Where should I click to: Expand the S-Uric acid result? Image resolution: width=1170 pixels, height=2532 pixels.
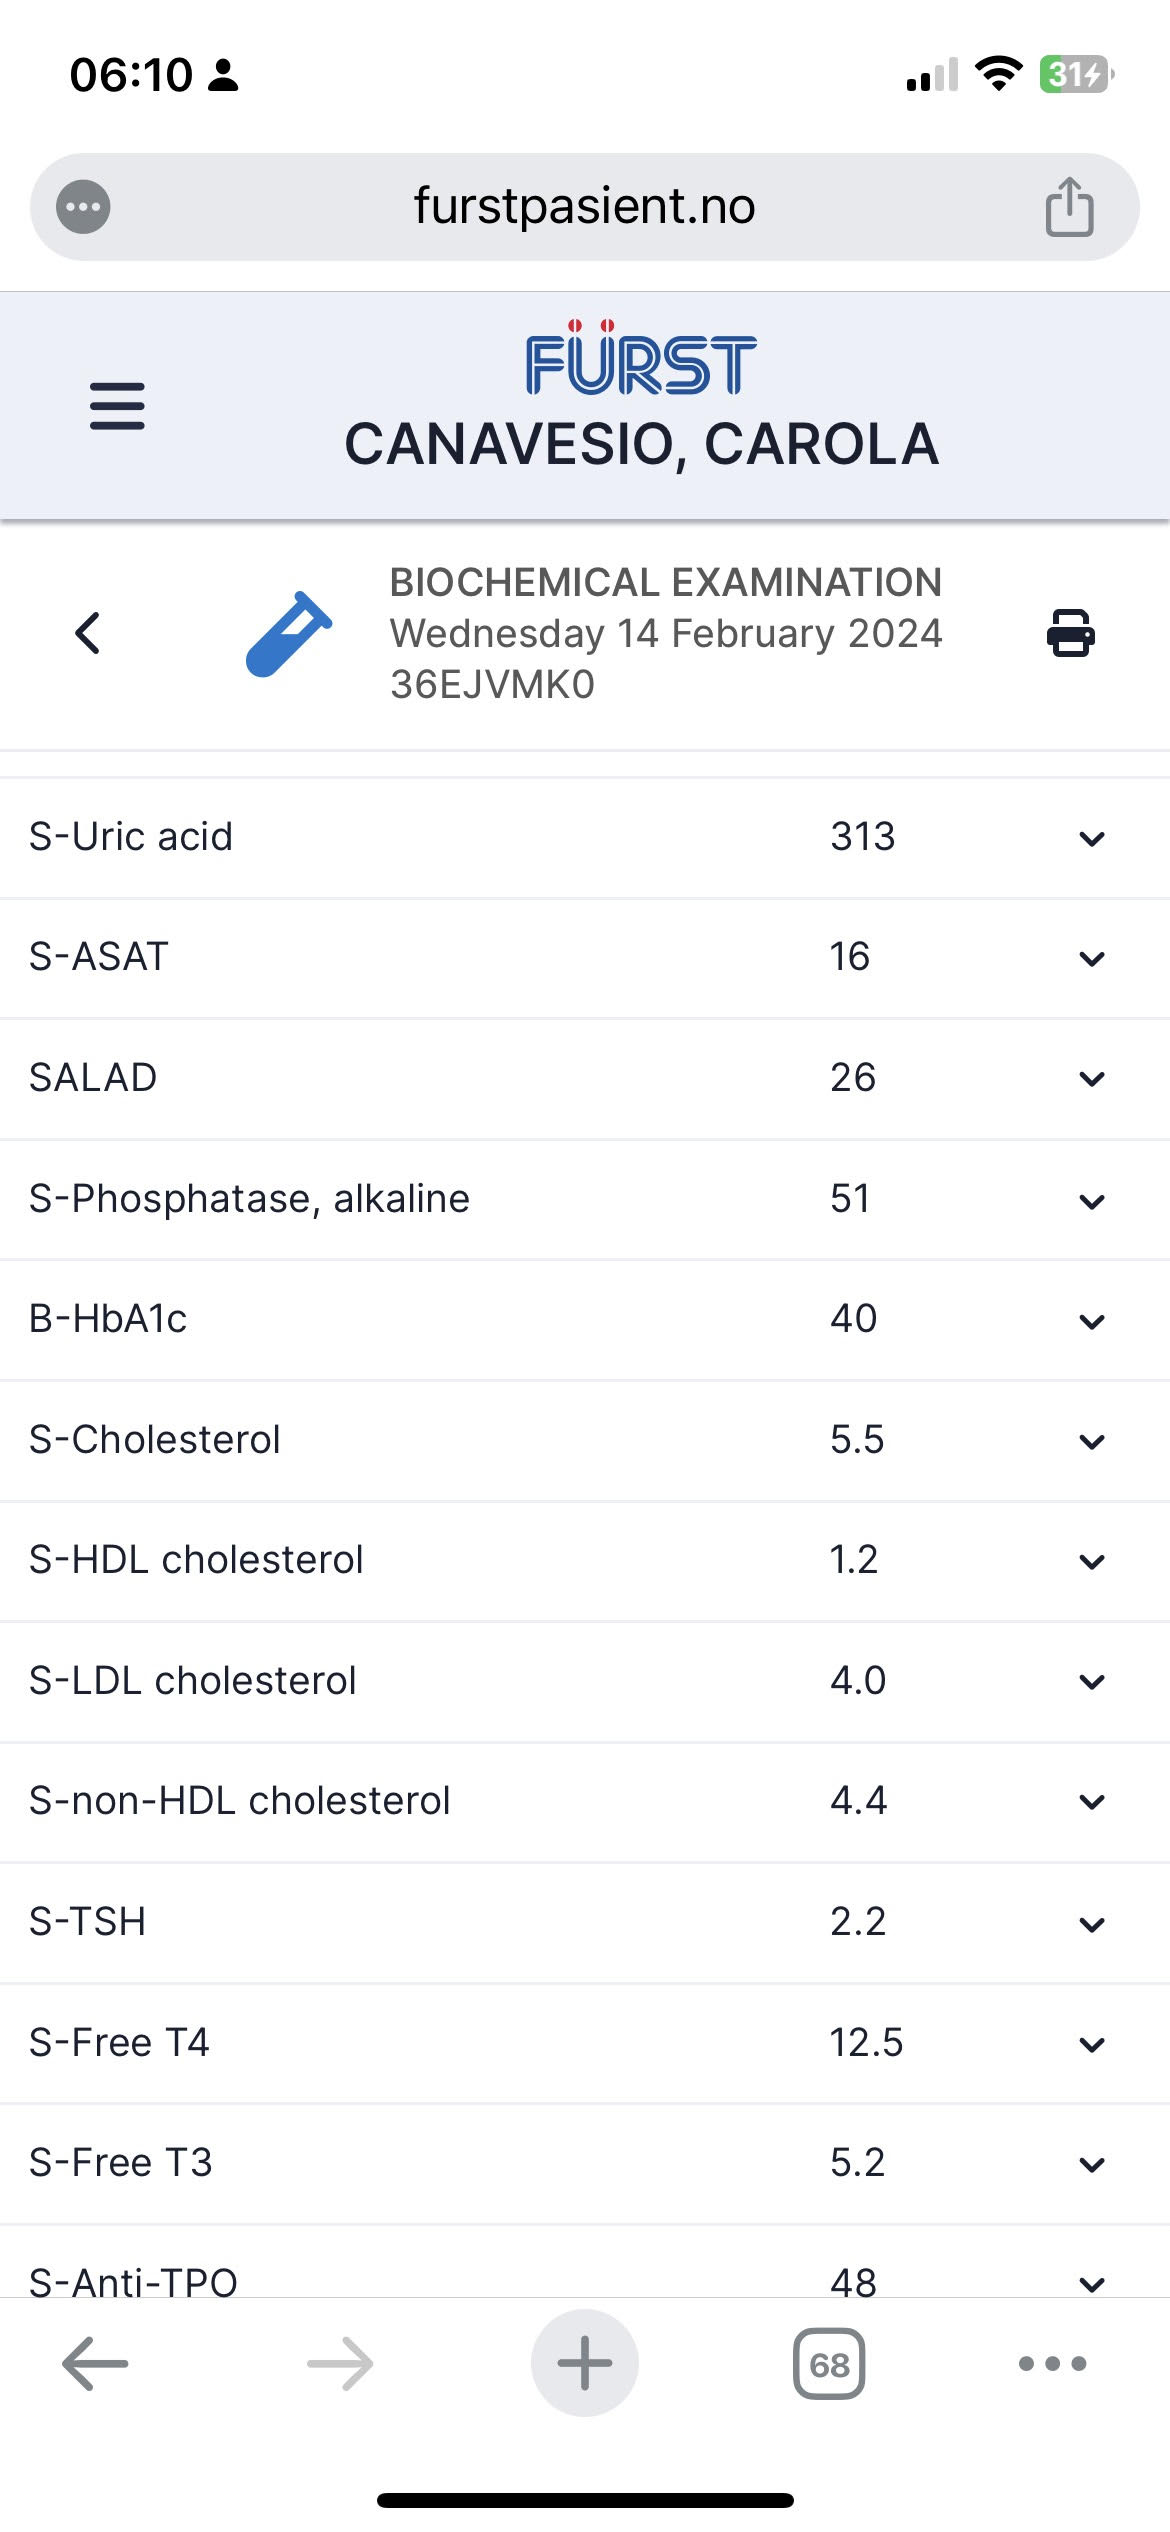tap(1092, 838)
